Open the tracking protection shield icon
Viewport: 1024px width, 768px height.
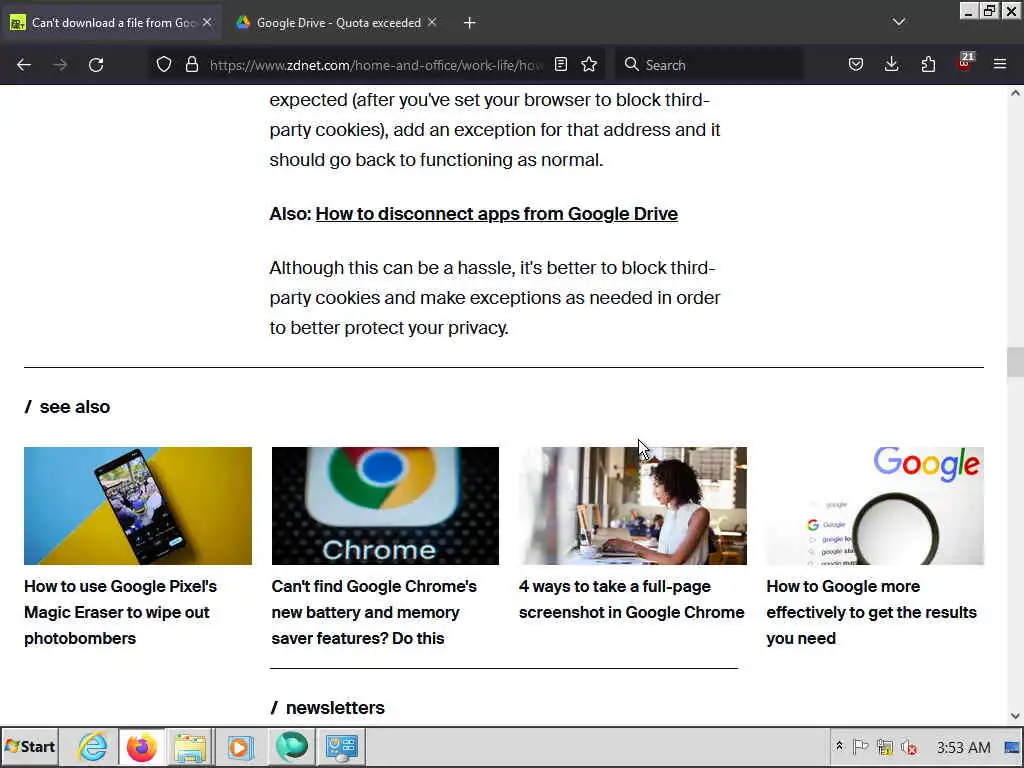click(164, 65)
